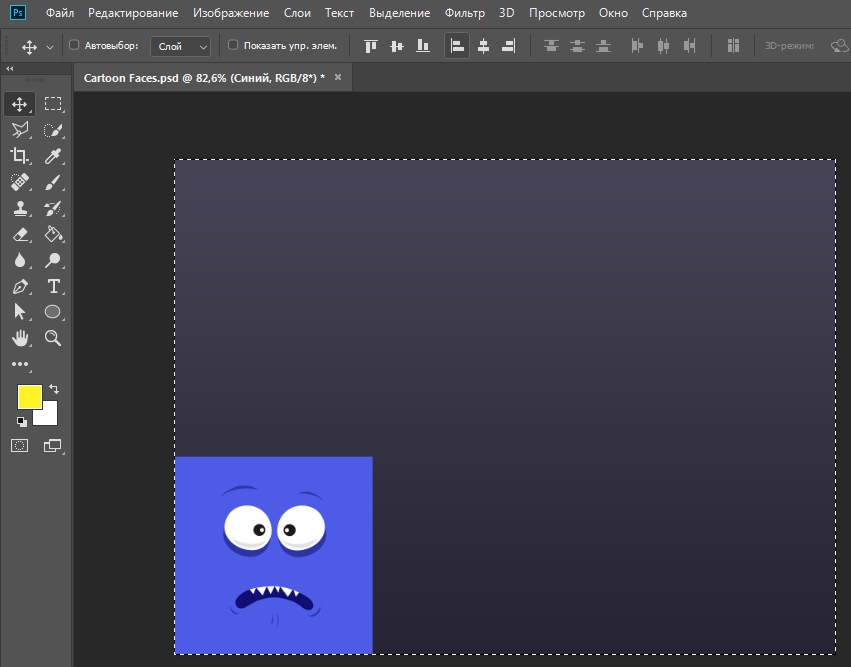Choose the Zoom magnifier tool
This screenshot has width=851, height=667.
(x=53, y=338)
